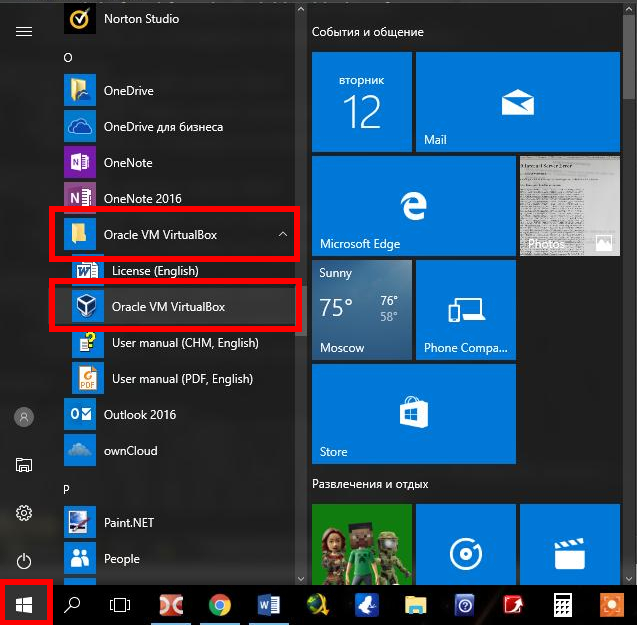
Task: Open the user account icon
Action: (24, 417)
